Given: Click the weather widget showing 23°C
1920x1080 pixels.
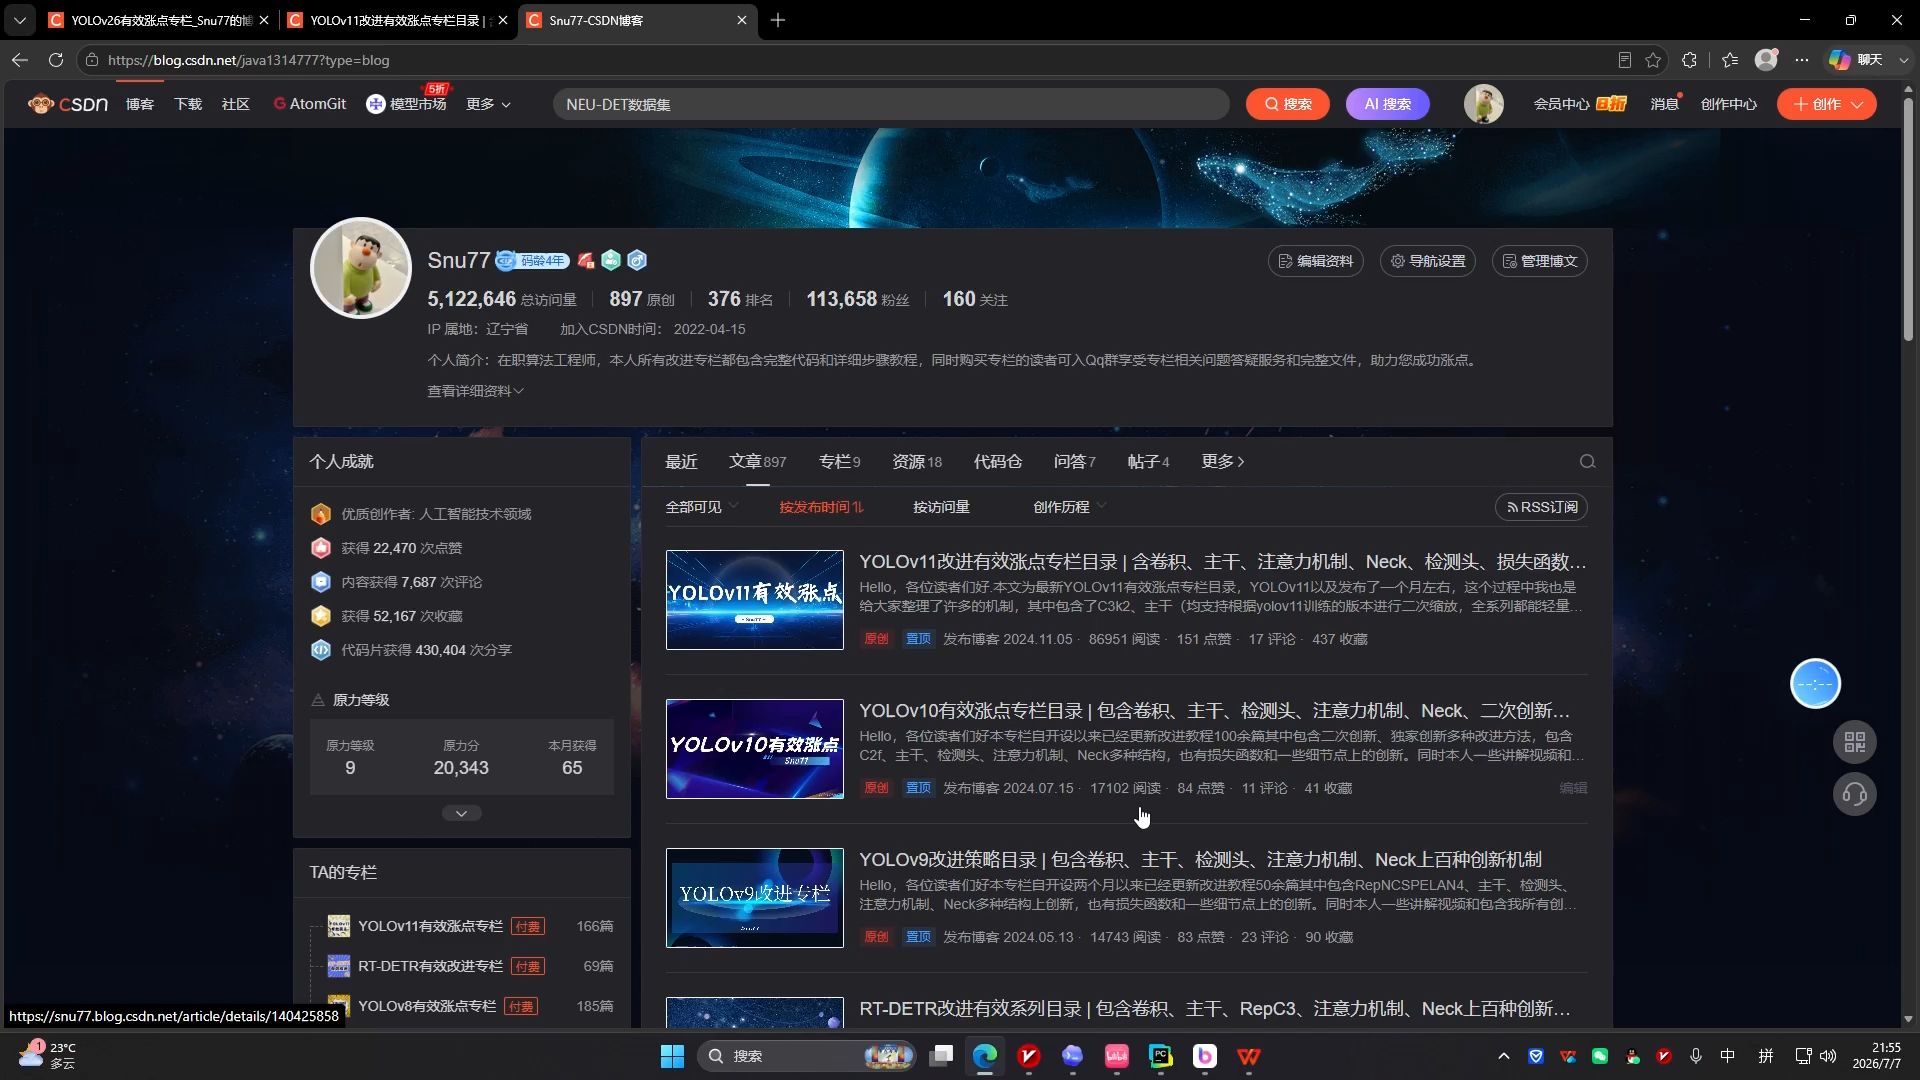Looking at the screenshot, I should tap(48, 1056).
